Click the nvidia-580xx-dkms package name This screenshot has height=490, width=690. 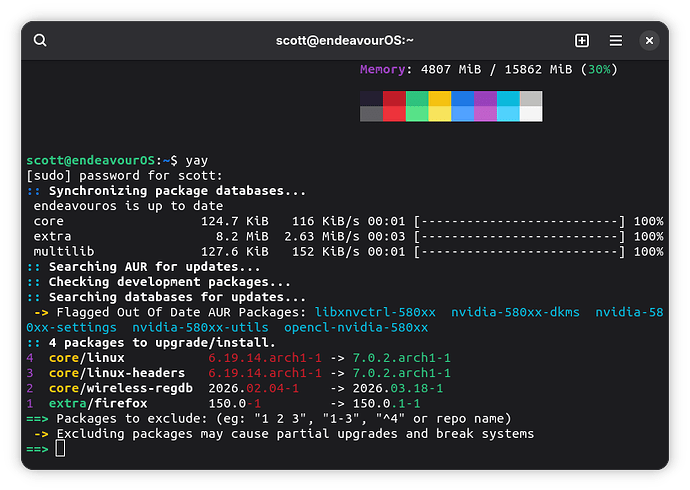tap(515, 312)
